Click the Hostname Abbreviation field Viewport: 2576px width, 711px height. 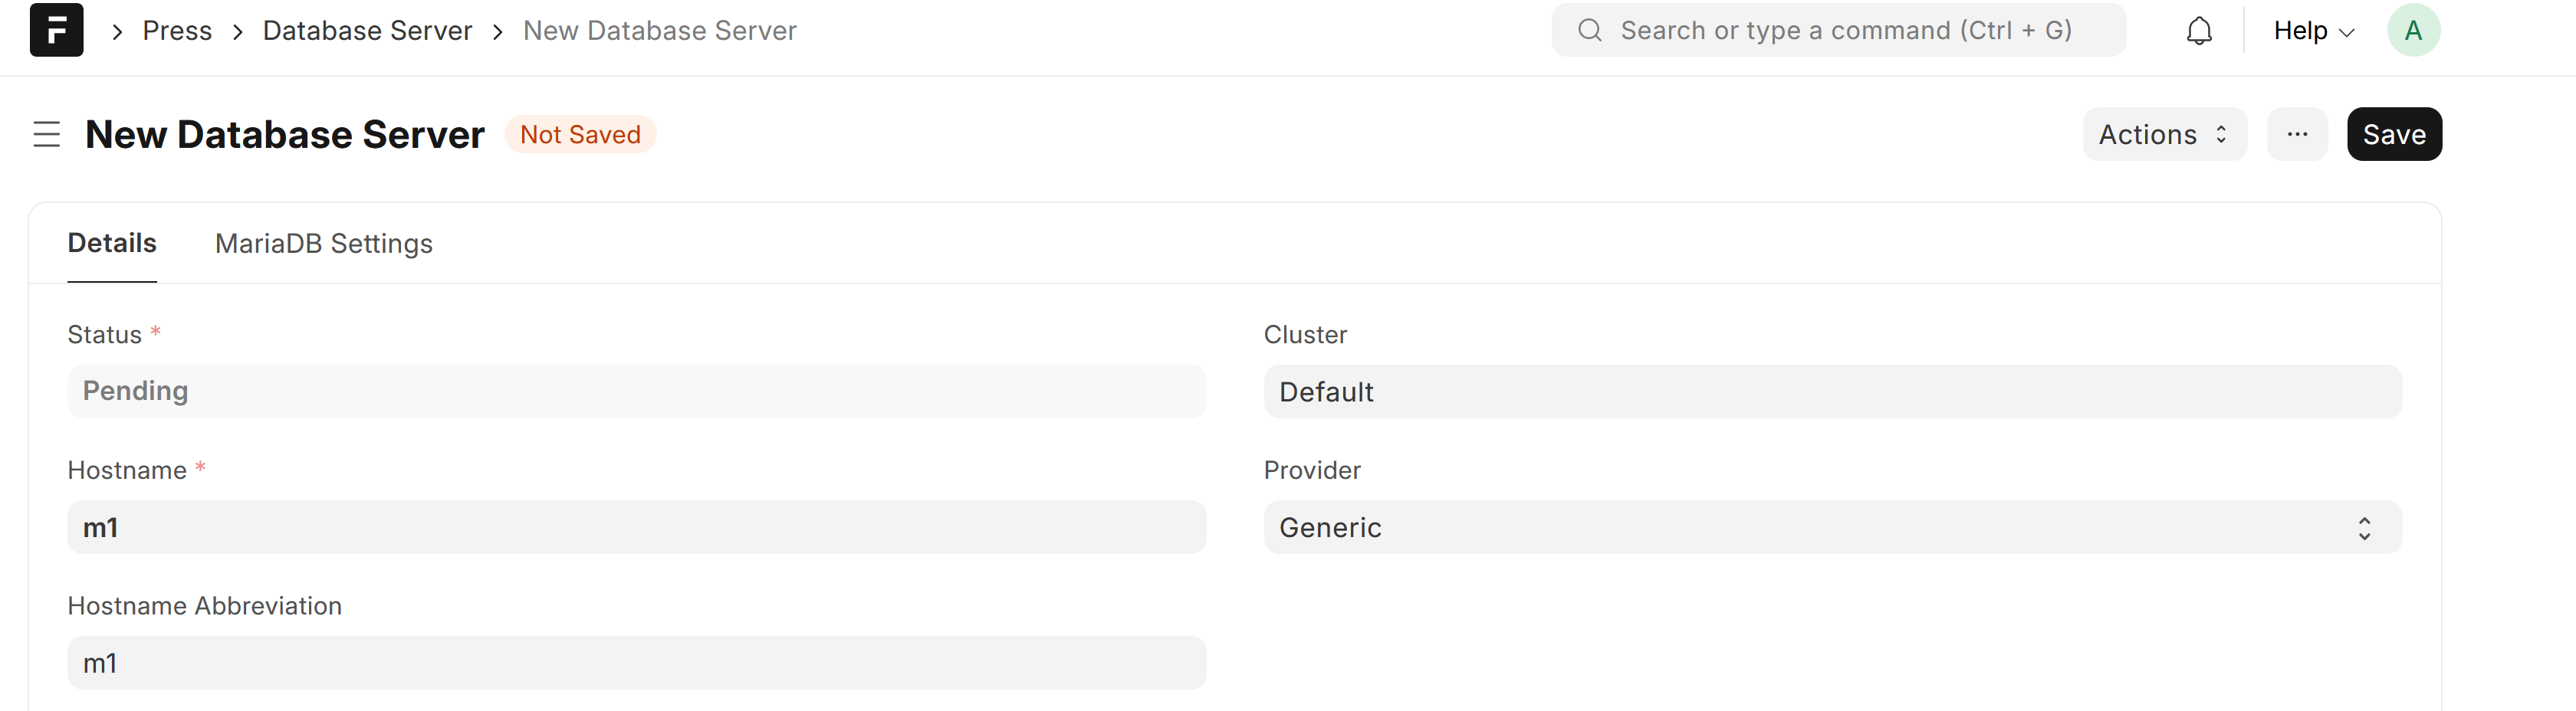636,662
